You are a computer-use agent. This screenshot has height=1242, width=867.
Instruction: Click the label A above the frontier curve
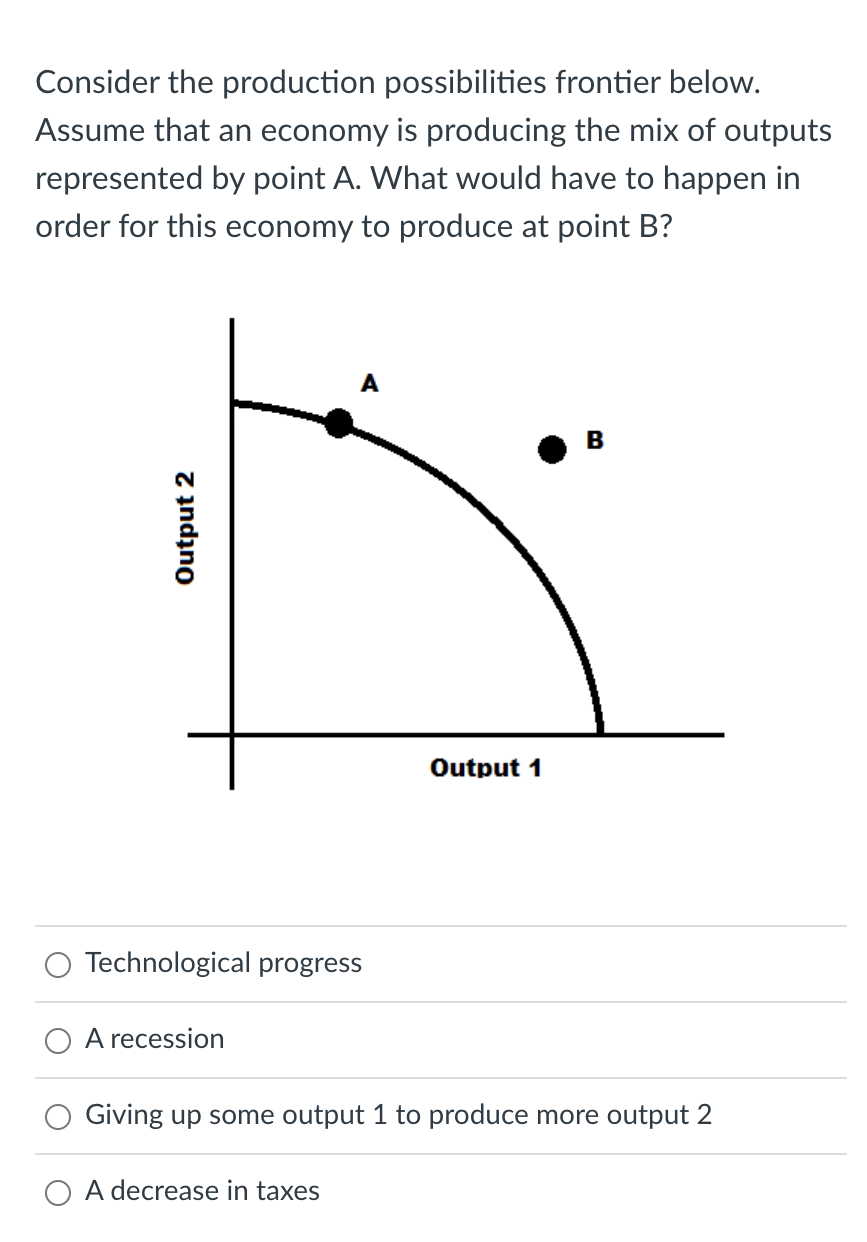pyautogui.click(x=370, y=383)
